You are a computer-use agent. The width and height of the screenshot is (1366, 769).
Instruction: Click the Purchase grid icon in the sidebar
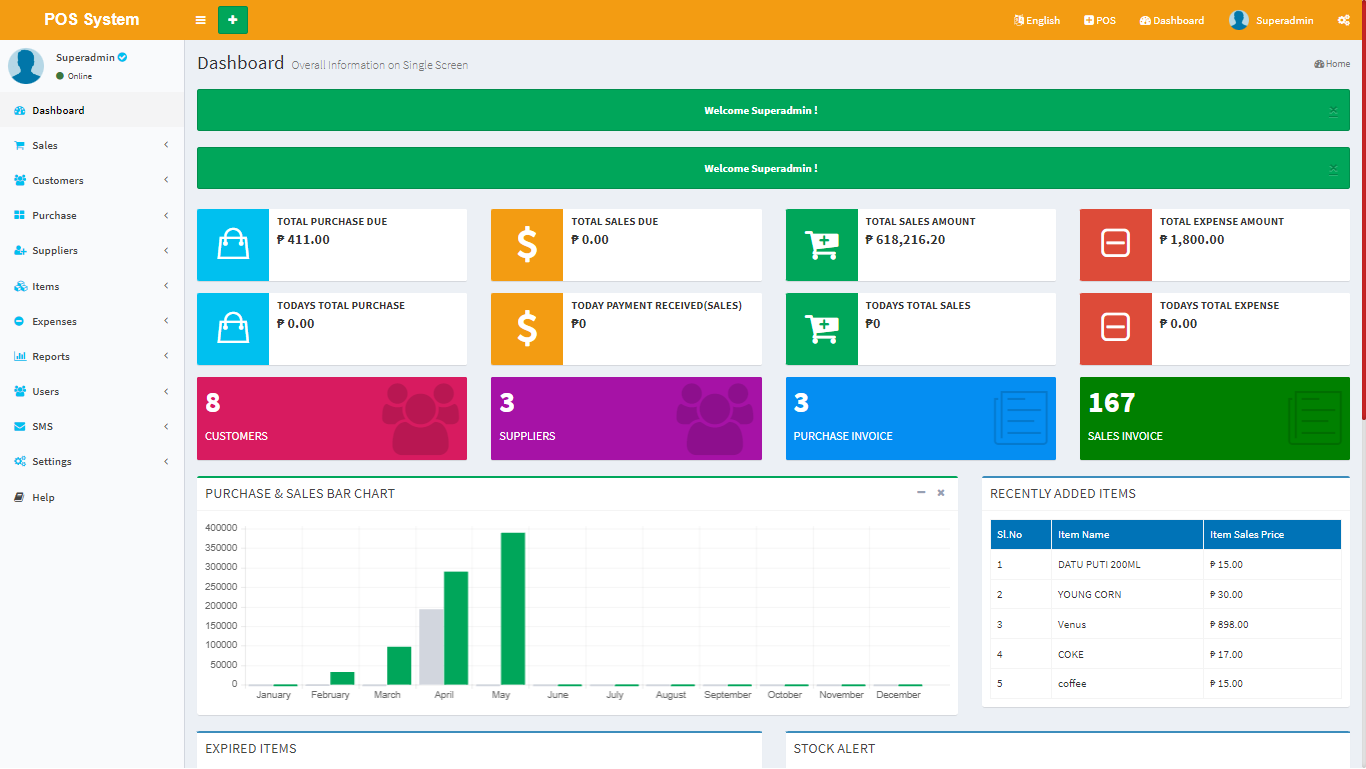[20, 216]
